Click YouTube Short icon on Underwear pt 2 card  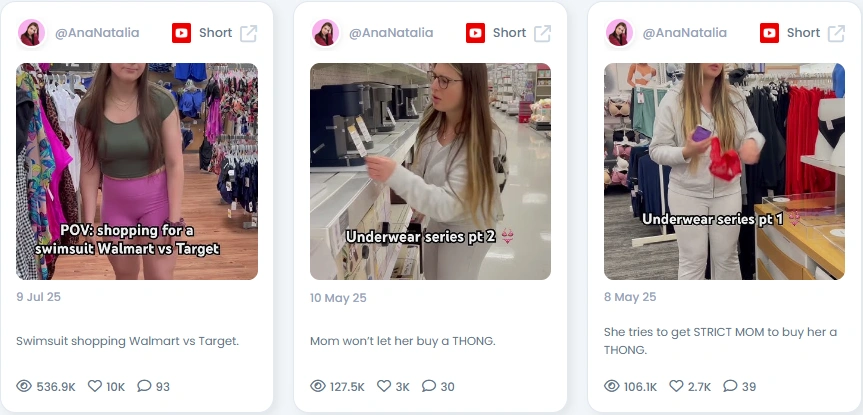tap(475, 33)
